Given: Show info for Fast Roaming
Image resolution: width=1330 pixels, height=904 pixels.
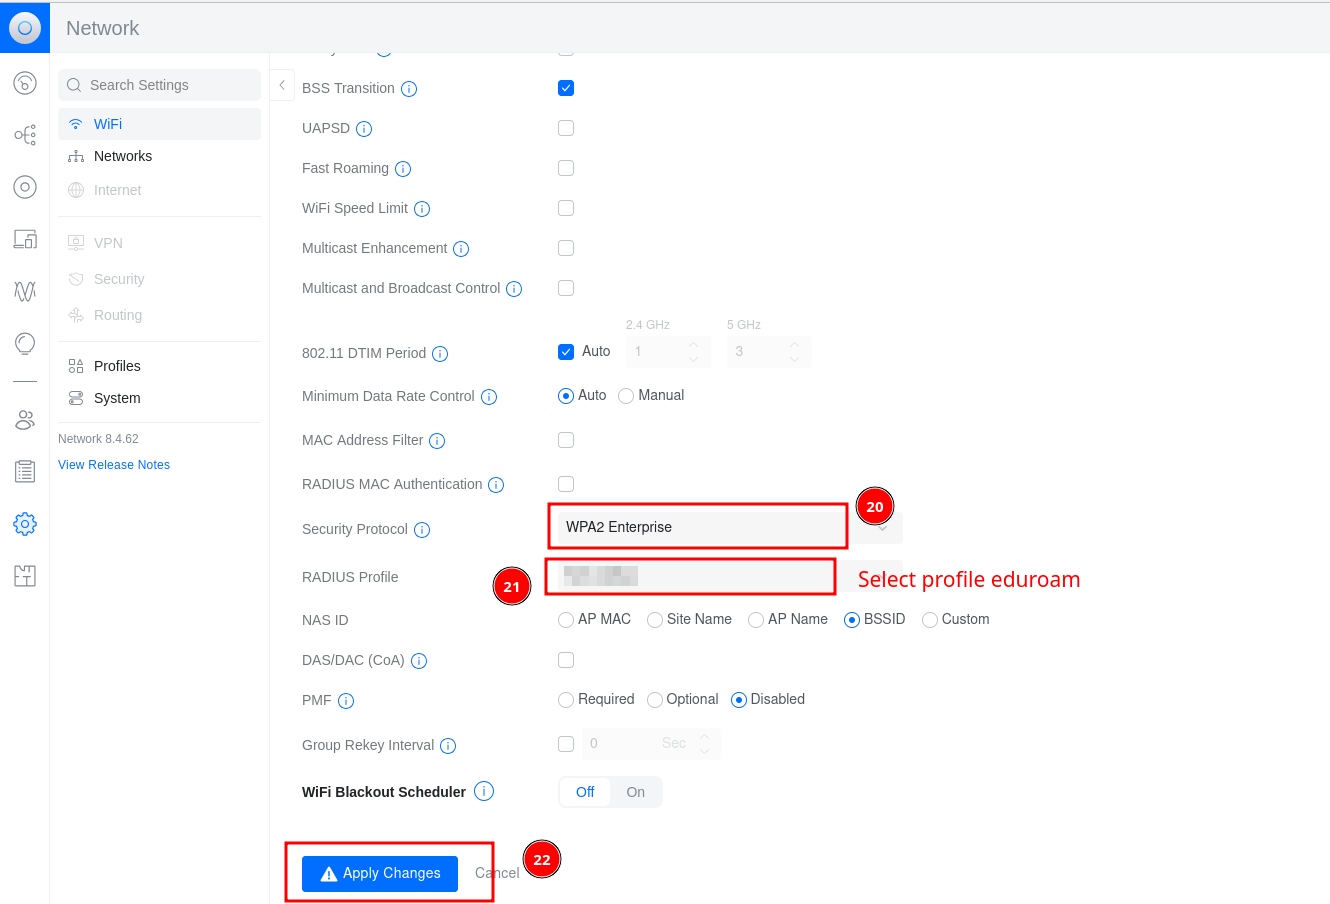Looking at the screenshot, I should click(x=403, y=169).
